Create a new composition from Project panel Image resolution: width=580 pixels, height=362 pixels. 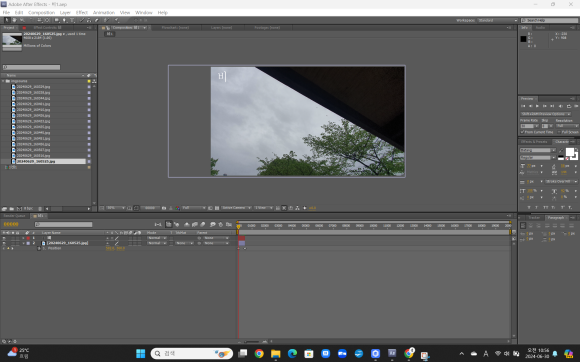coord(19,209)
